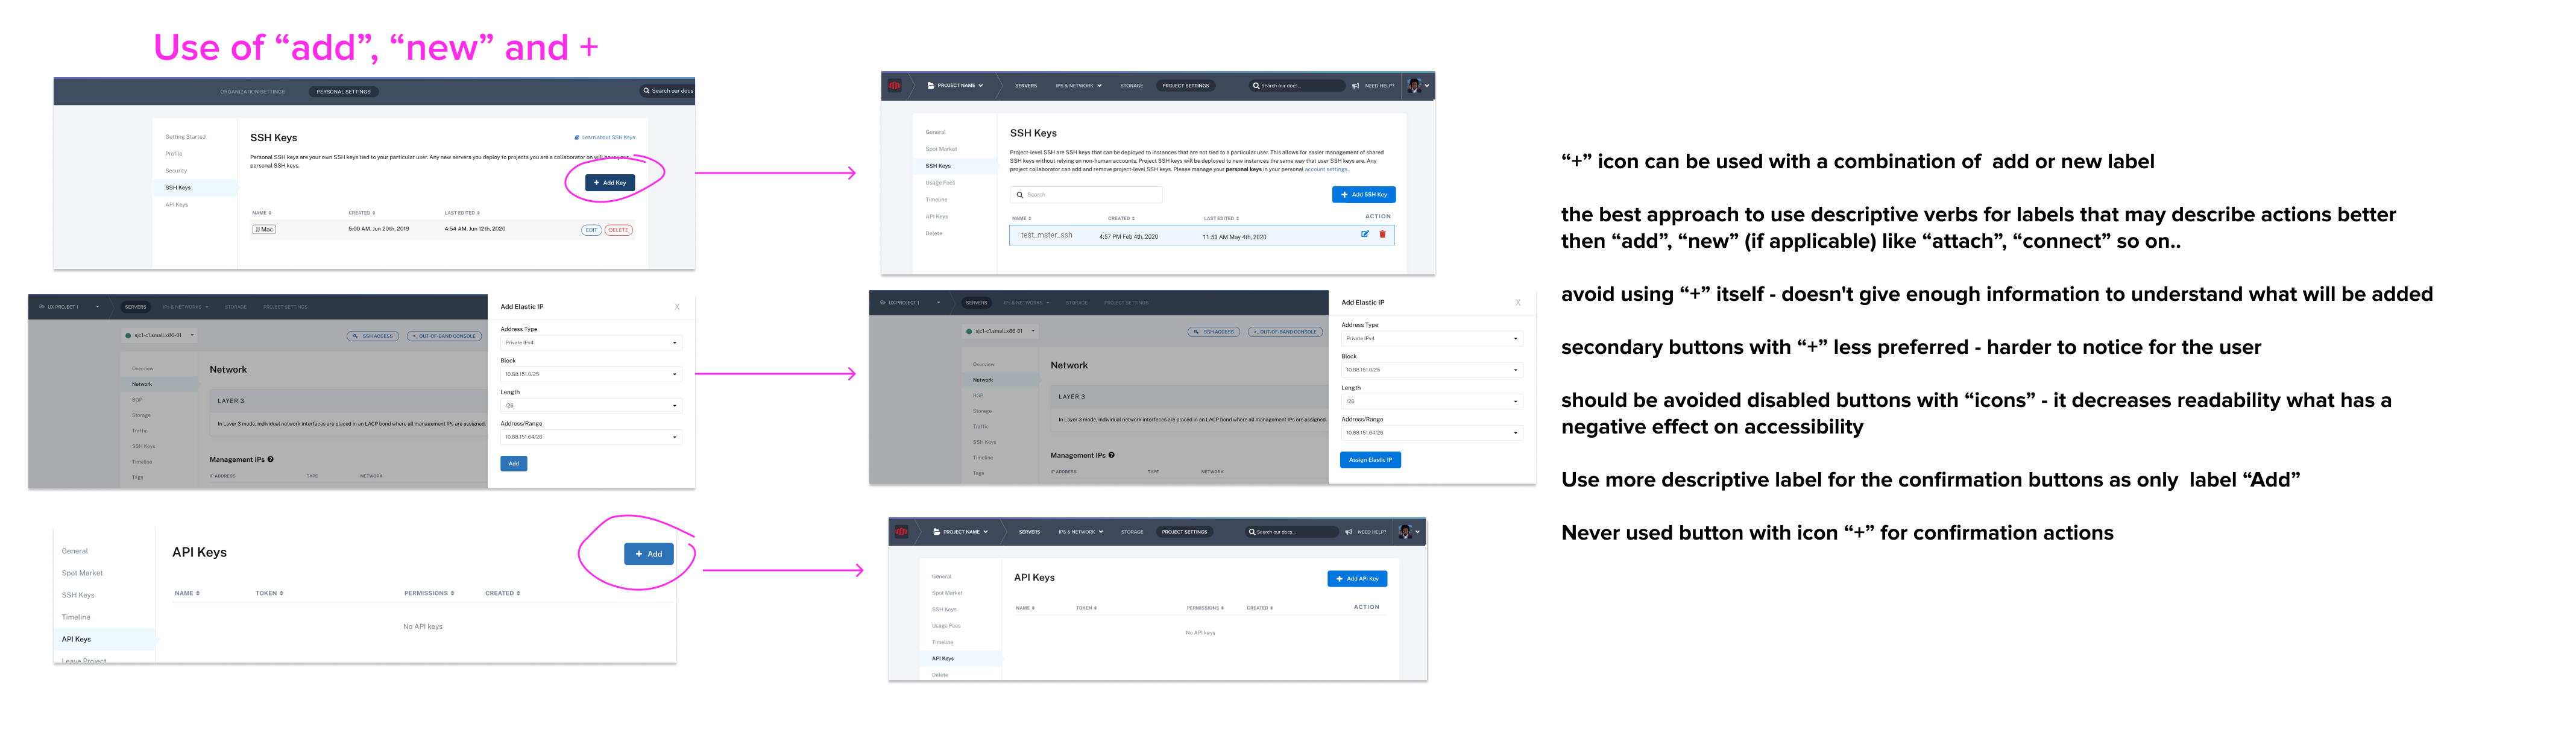Click book icon beside Learn about SSH Keys
The height and width of the screenshot is (747, 2576).
[577, 138]
